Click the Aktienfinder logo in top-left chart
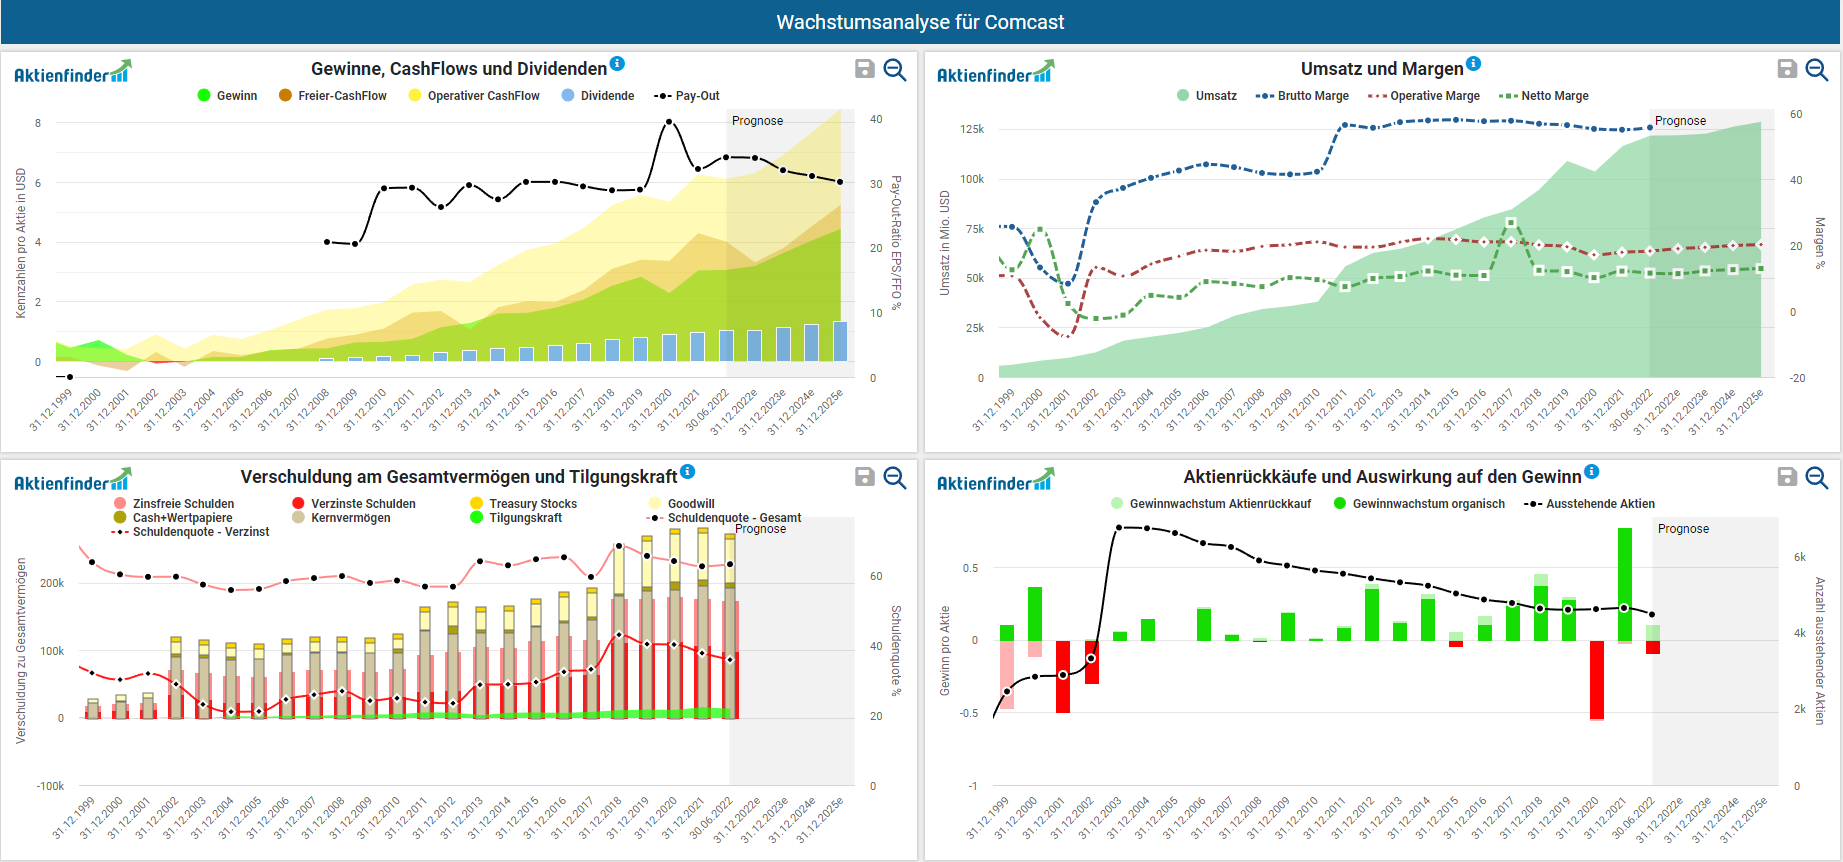This screenshot has width=1843, height=862. pos(72,73)
